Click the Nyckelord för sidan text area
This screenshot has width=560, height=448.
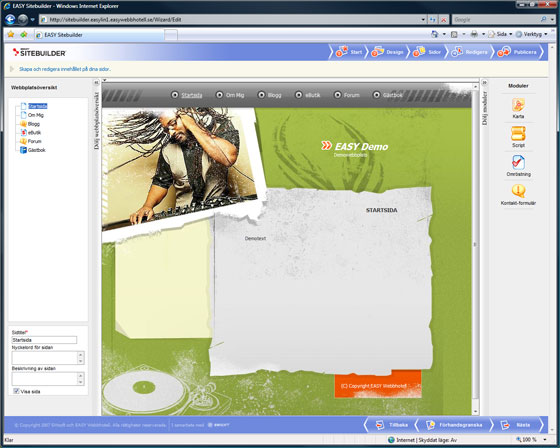(x=44, y=358)
